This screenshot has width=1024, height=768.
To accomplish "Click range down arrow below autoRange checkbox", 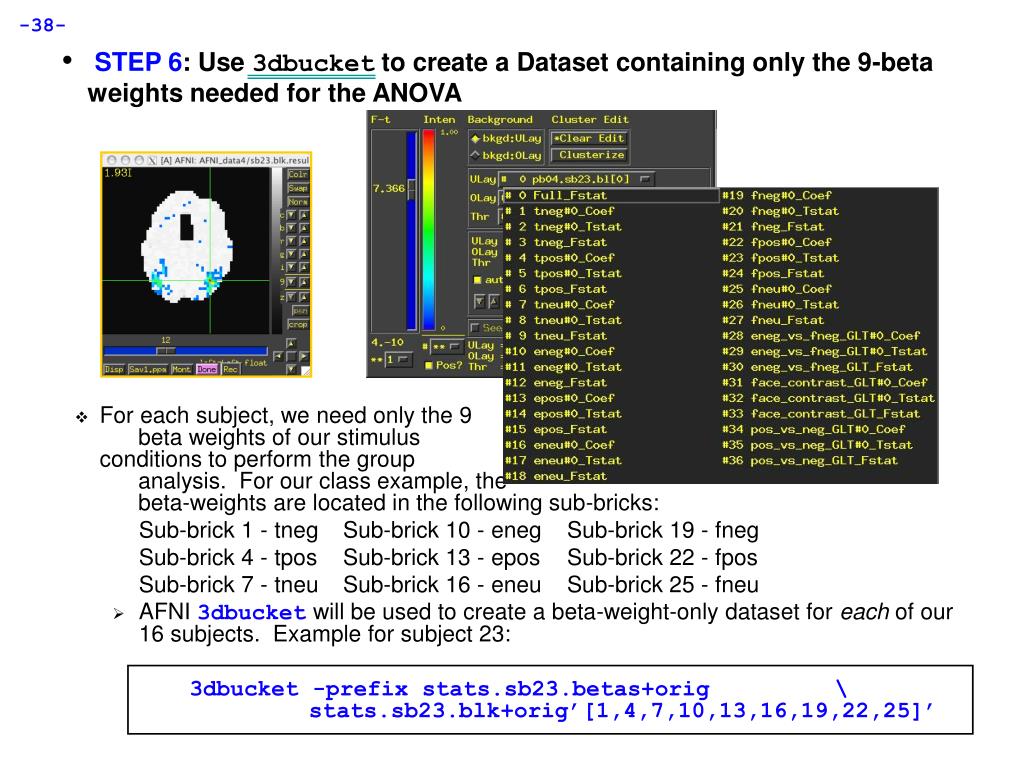I will 479,301.
